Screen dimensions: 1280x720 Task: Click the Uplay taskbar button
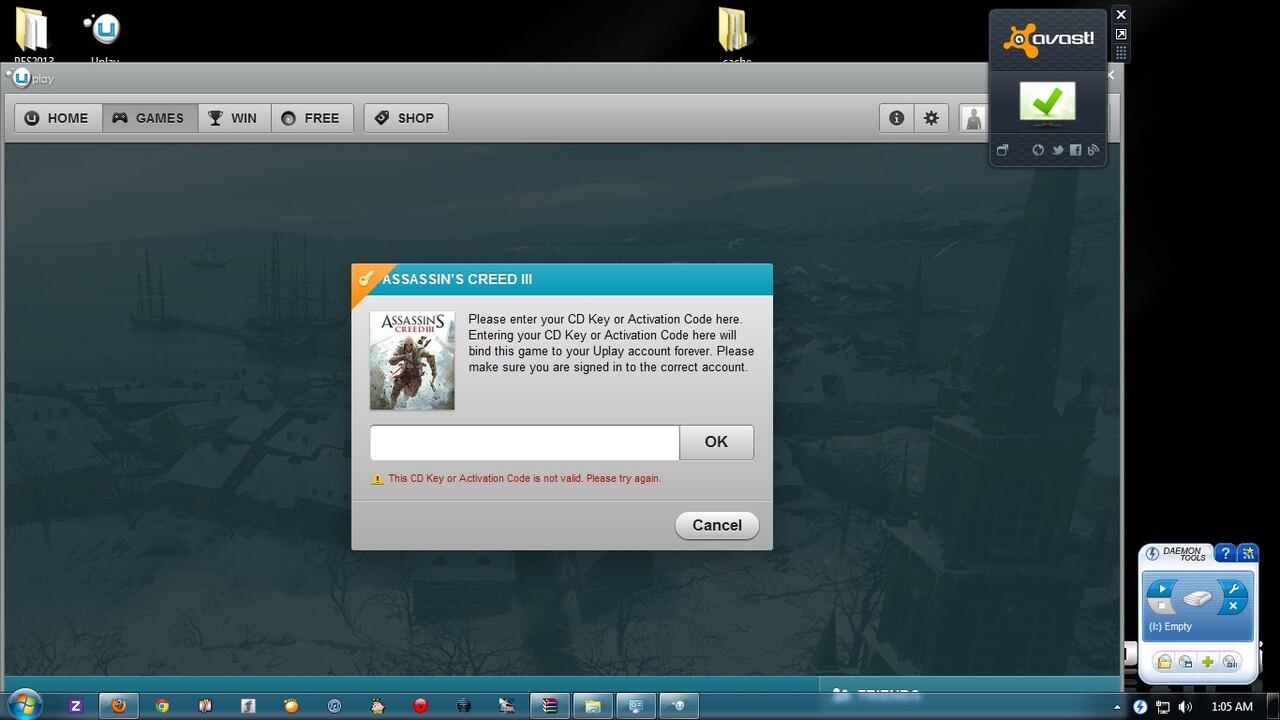(x=679, y=706)
